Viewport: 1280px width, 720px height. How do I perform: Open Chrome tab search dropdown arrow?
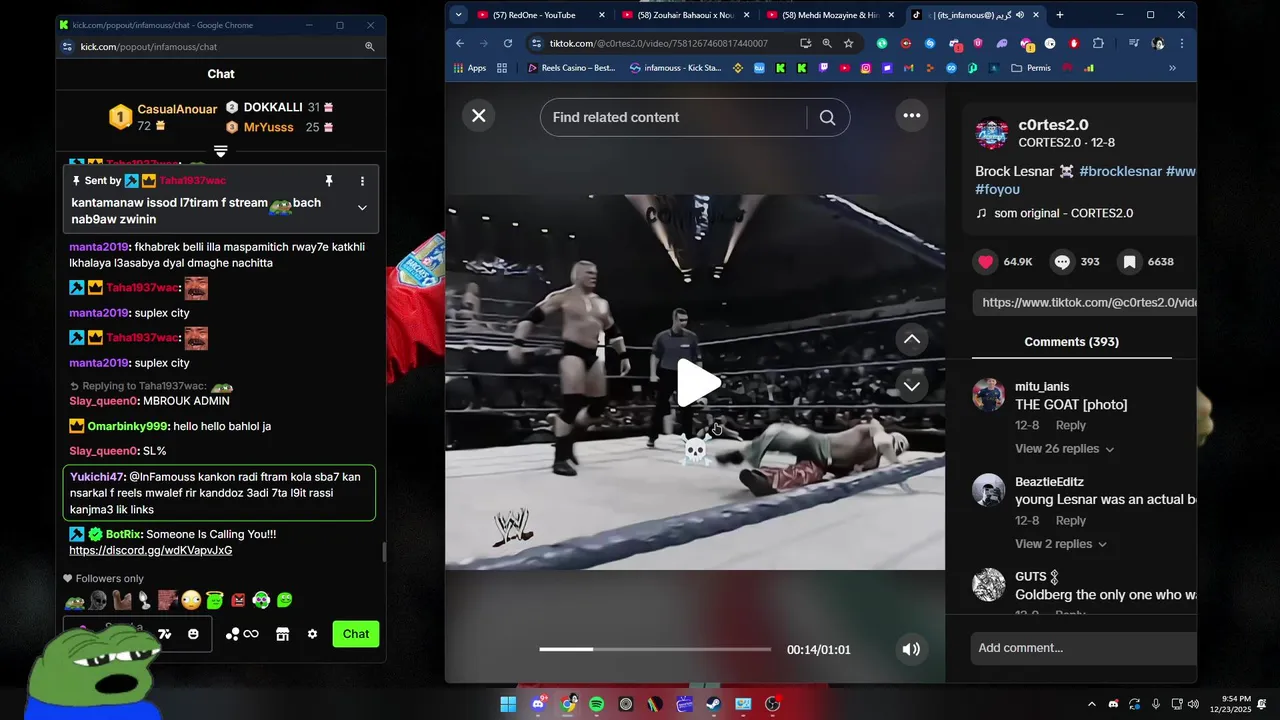coord(458,15)
